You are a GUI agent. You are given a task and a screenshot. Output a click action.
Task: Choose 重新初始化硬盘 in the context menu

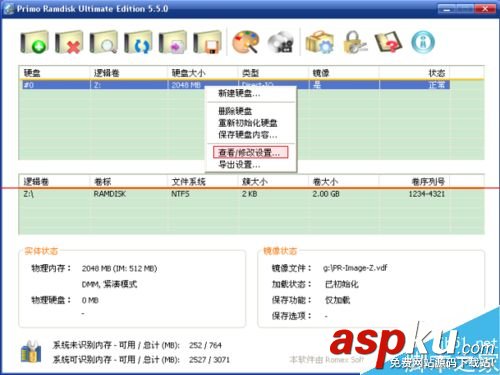[251, 123]
